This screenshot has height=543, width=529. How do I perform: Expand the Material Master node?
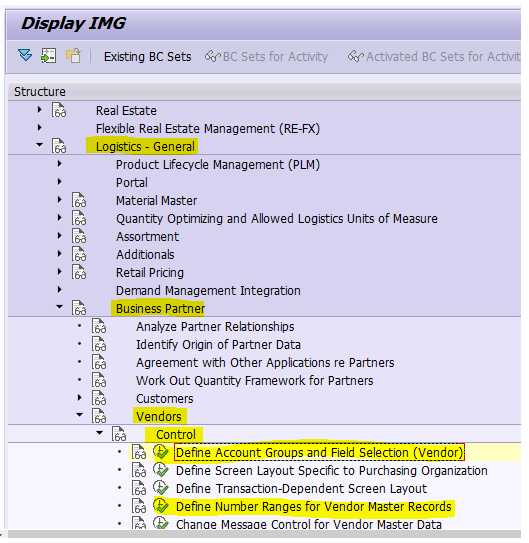[60, 199]
